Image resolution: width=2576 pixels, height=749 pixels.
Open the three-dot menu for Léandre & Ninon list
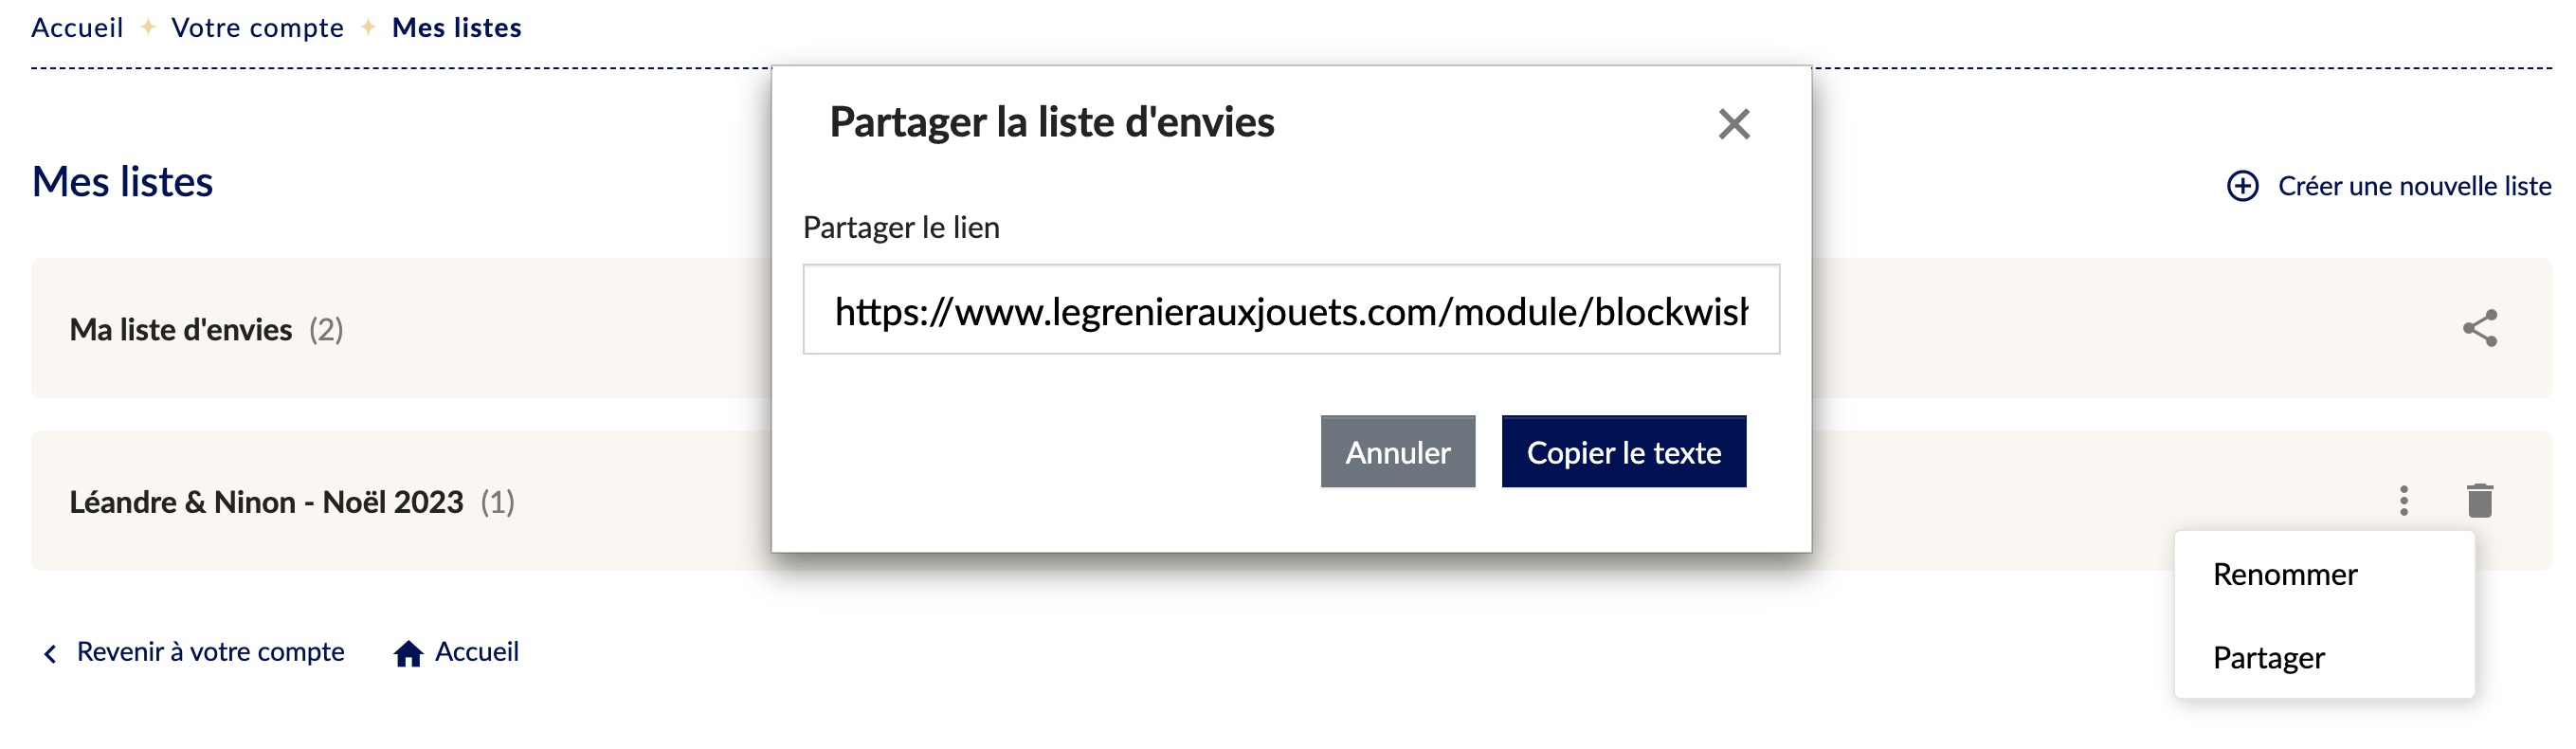coord(2403,500)
